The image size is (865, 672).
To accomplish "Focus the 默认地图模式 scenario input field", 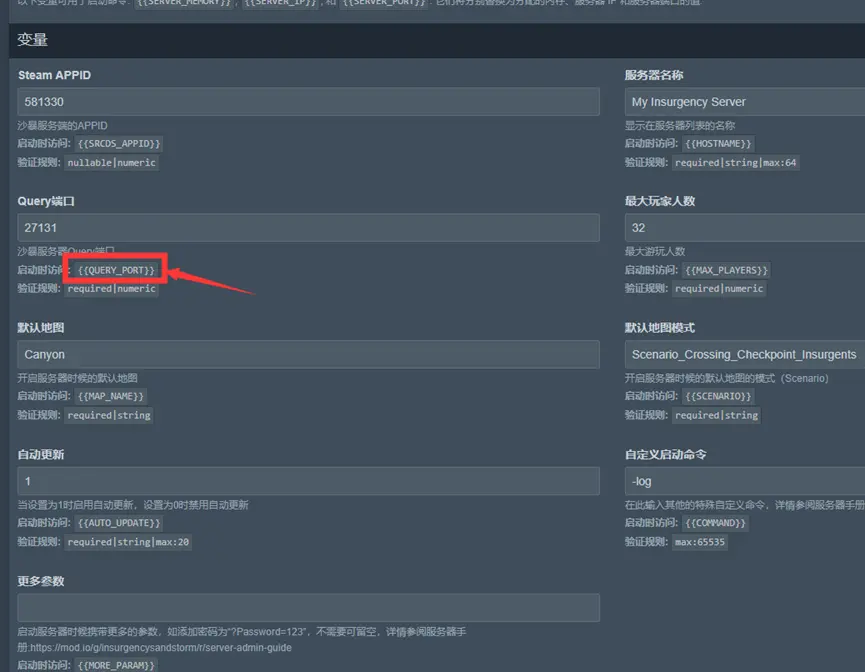I will pyautogui.click(x=744, y=354).
